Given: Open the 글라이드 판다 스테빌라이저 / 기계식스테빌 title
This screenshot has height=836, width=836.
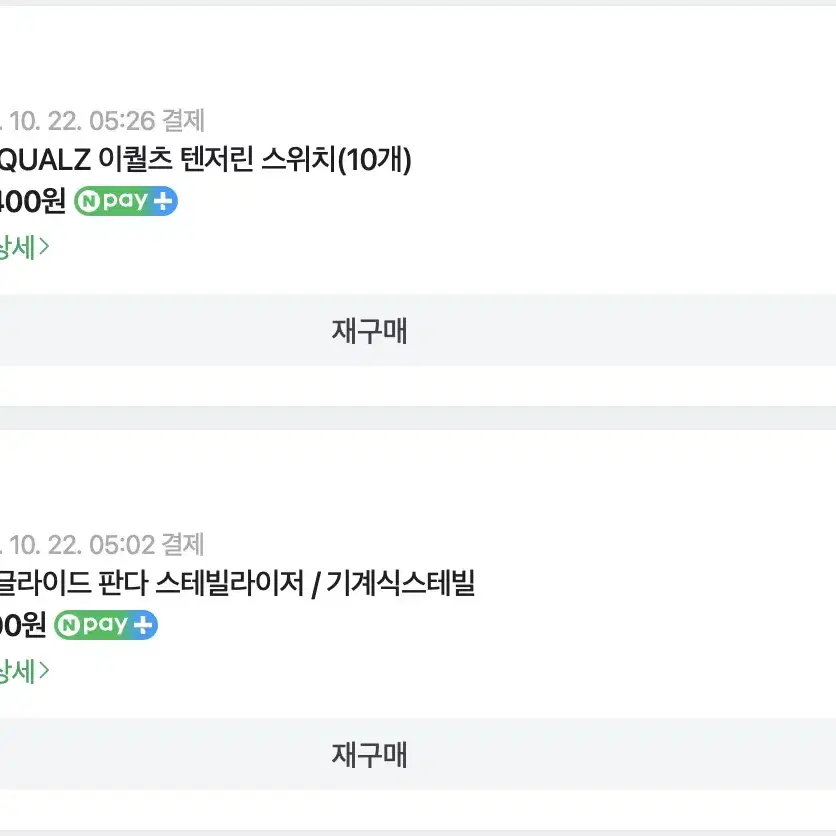Looking at the screenshot, I should pos(237,583).
